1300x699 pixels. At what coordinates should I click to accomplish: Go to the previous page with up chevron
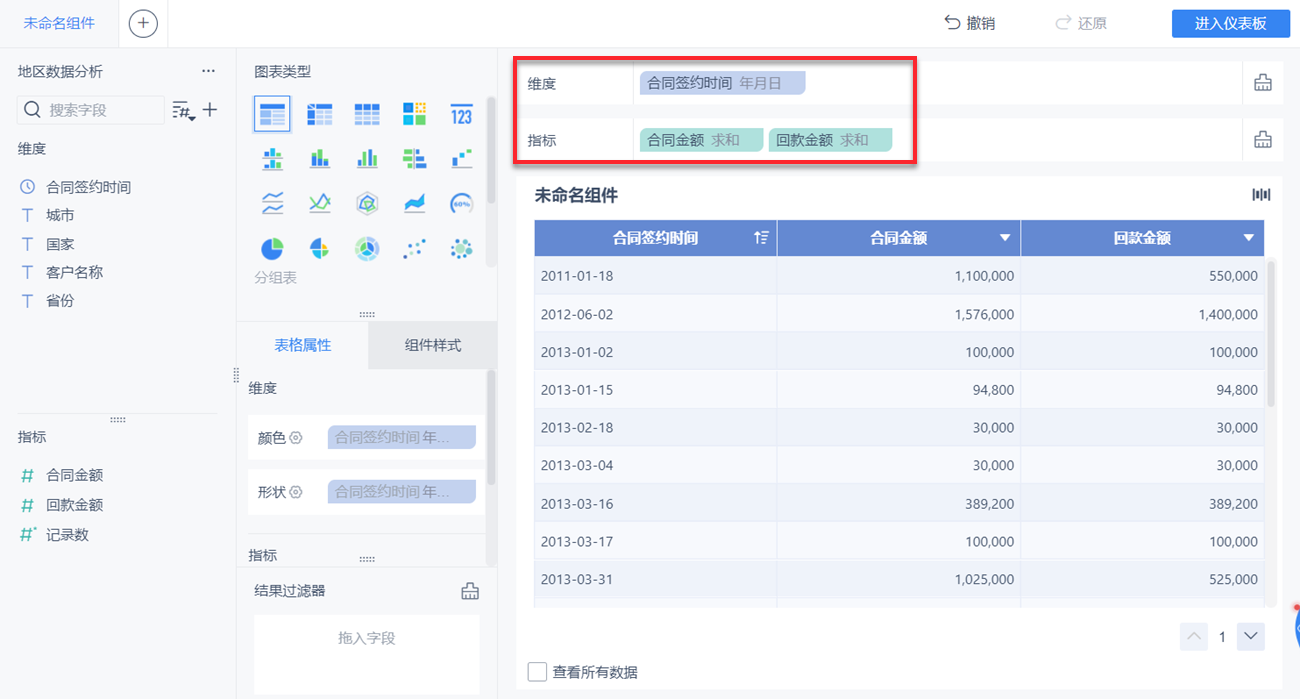(x=1194, y=636)
